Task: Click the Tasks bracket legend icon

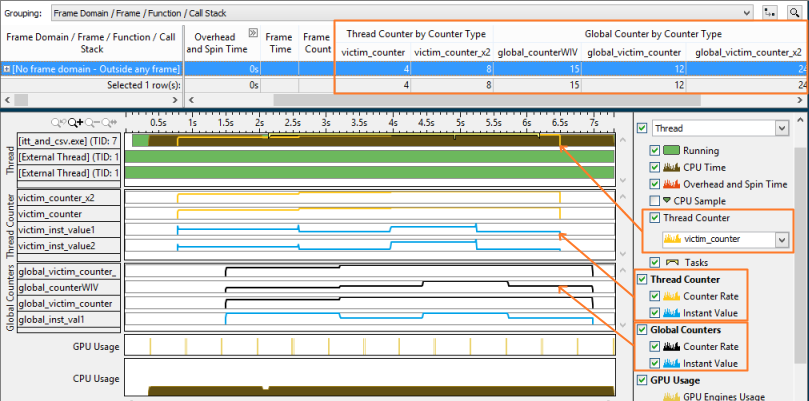Action: point(672,262)
